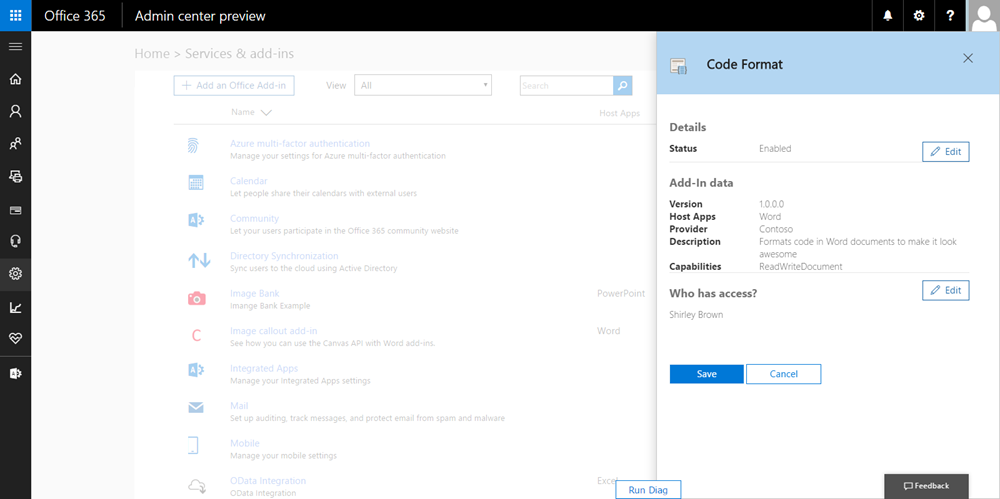
Task: Click PowerPoint host app for Image Bank
Action: (x=621, y=294)
